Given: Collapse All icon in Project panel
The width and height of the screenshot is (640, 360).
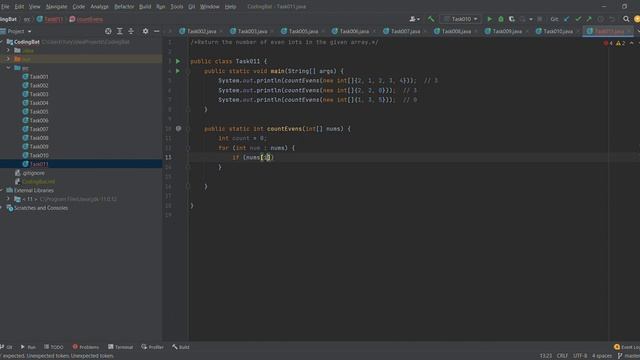Looking at the screenshot, I should click(131, 31).
